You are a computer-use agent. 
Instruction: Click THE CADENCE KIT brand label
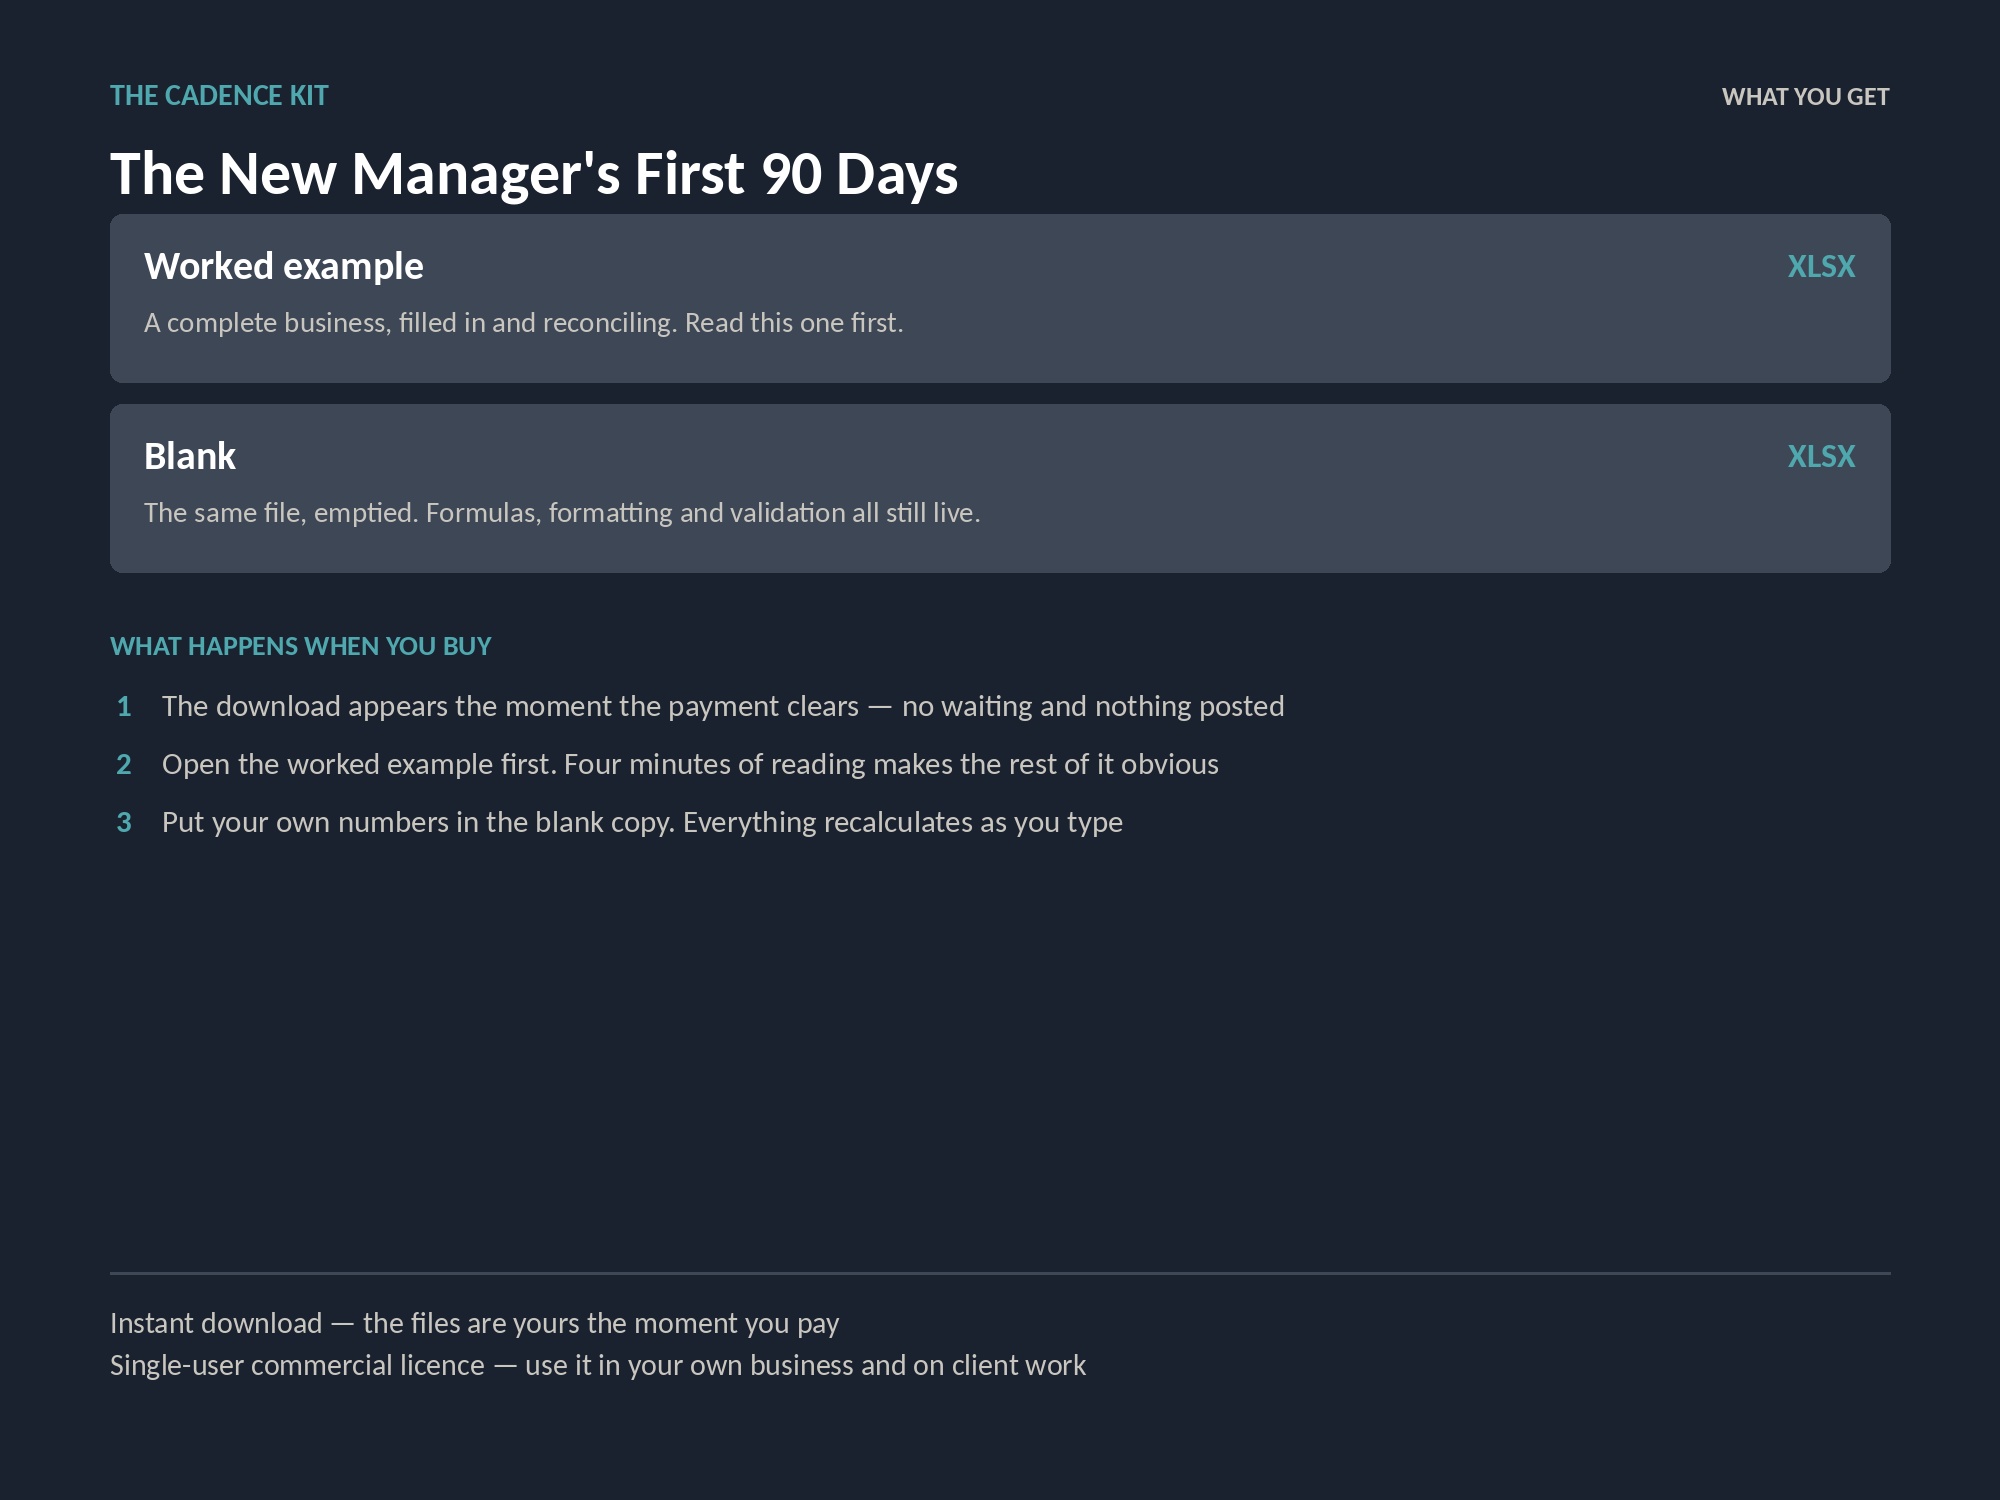click(219, 96)
